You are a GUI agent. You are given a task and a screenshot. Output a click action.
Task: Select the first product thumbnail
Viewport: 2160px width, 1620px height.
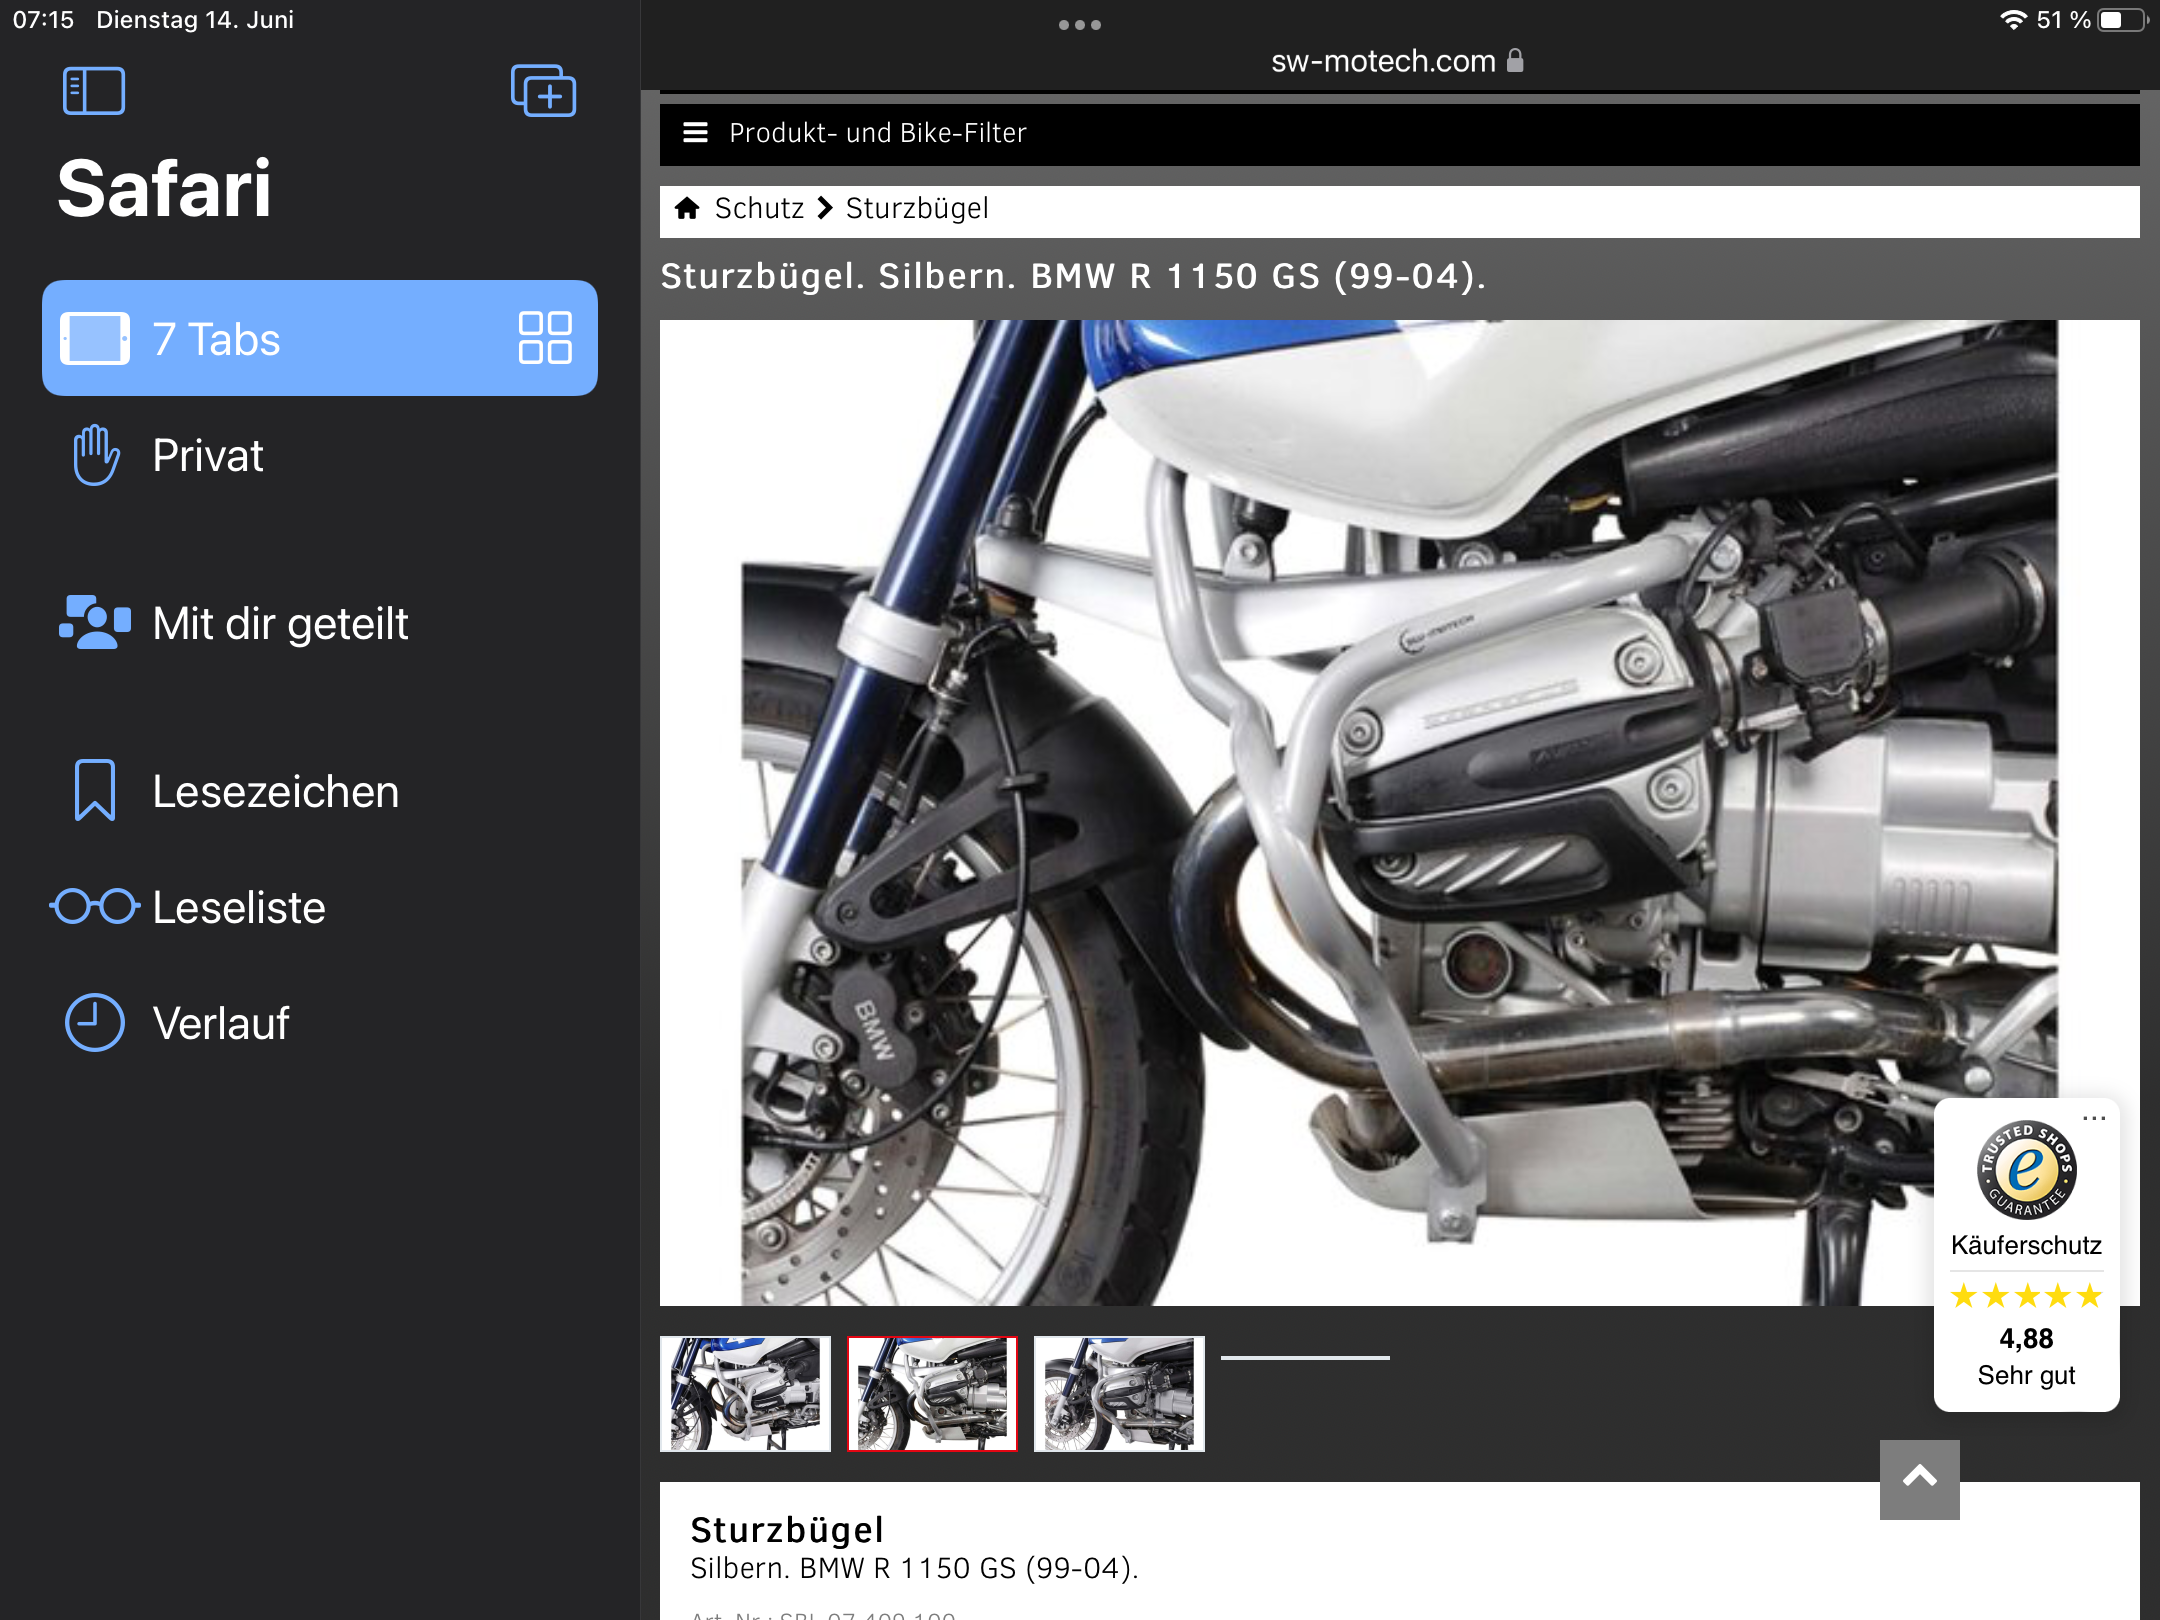[745, 1393]
